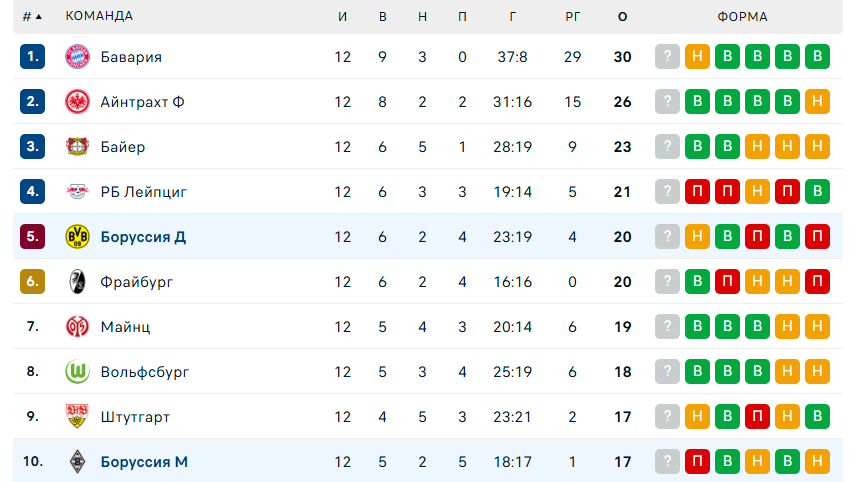Click Bavaria's orange Н form badge
This screenshot has height=482, width=857.
(x=697, y=57)
